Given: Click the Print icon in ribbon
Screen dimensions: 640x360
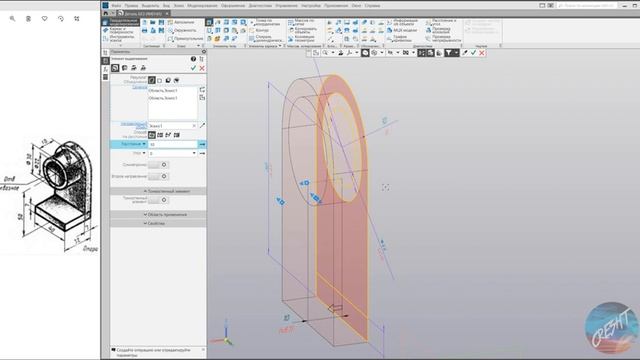Looking at the screenshot, I should tap(144, 31).
